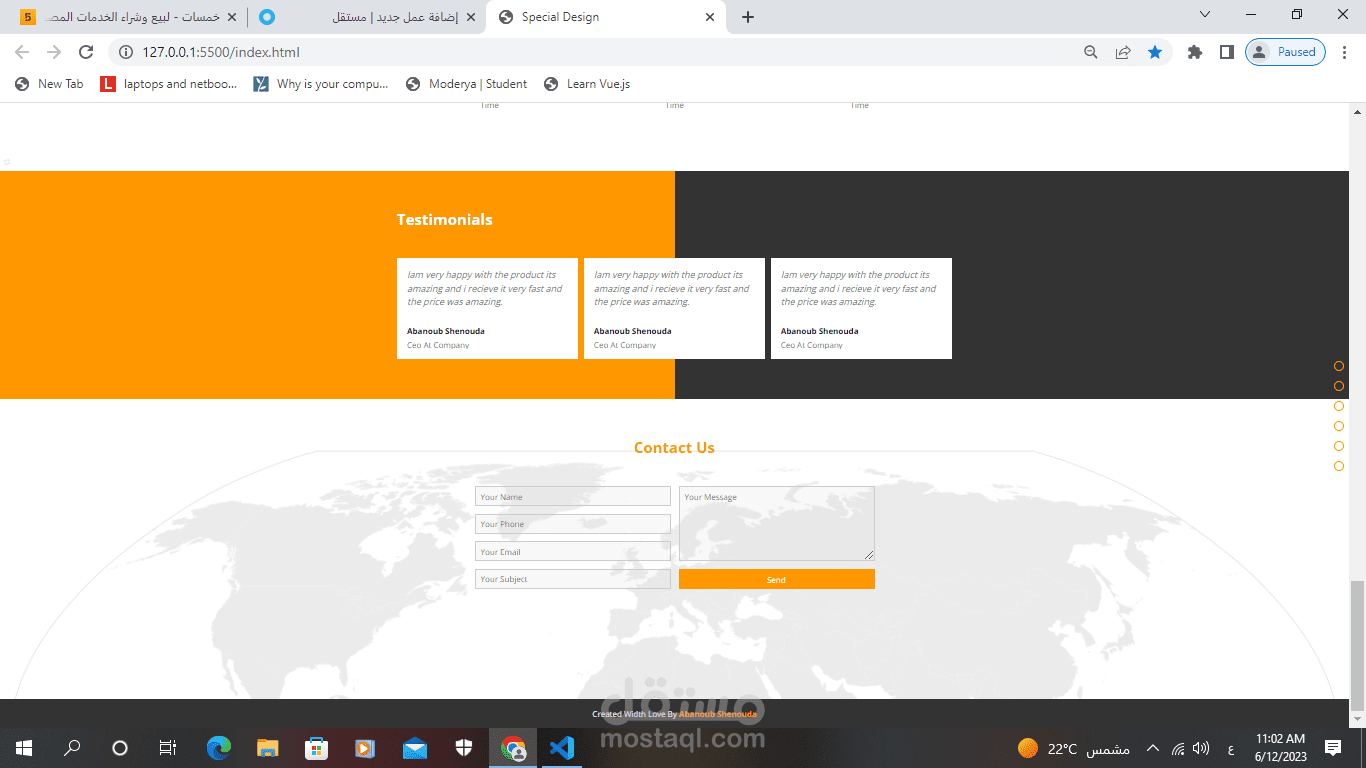Open Task View on taskbar
Viewport: 1366px width, 768px height.
[168, 747]
